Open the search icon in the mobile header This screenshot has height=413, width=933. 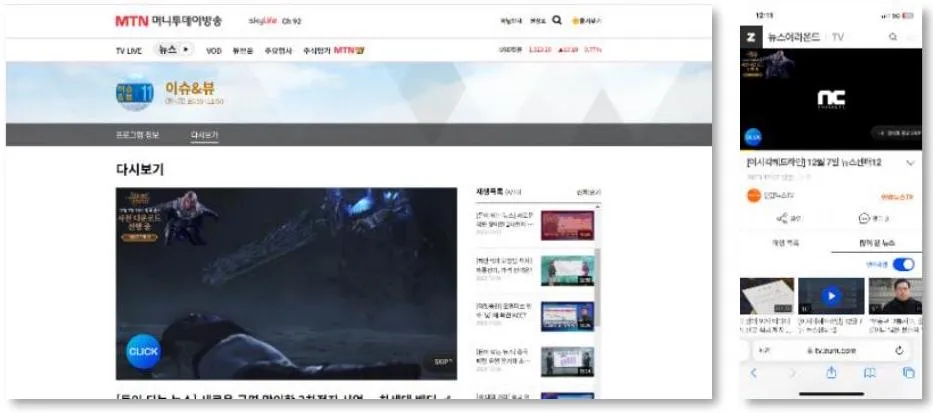click(x=893, y=37)
